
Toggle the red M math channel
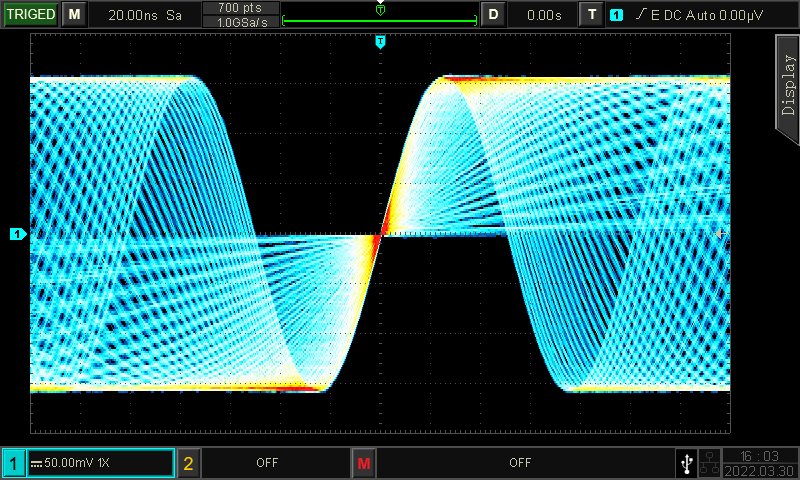(363, 463)
